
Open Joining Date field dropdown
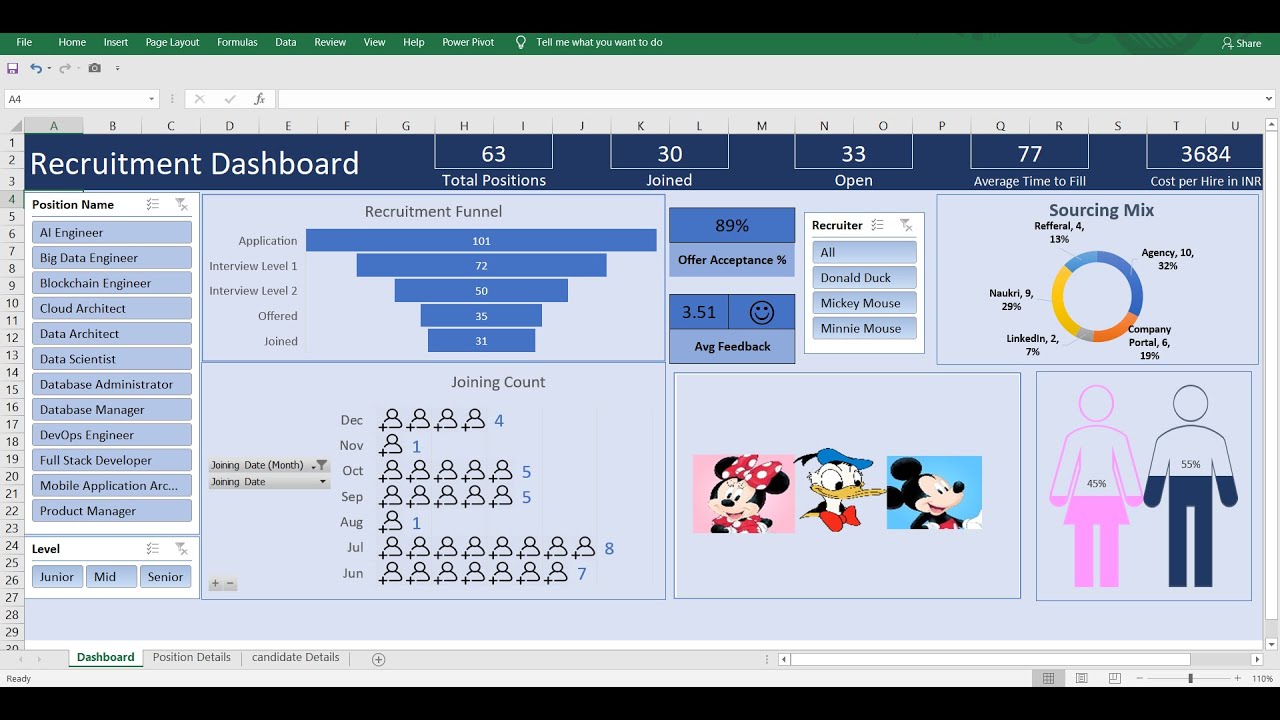click(323, 482)
